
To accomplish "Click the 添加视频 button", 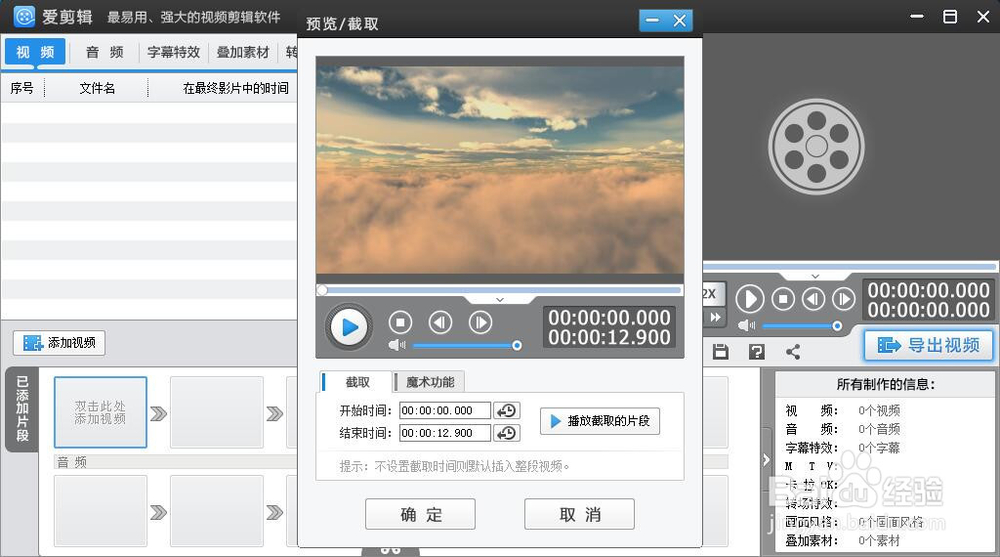I will point(59,343).
